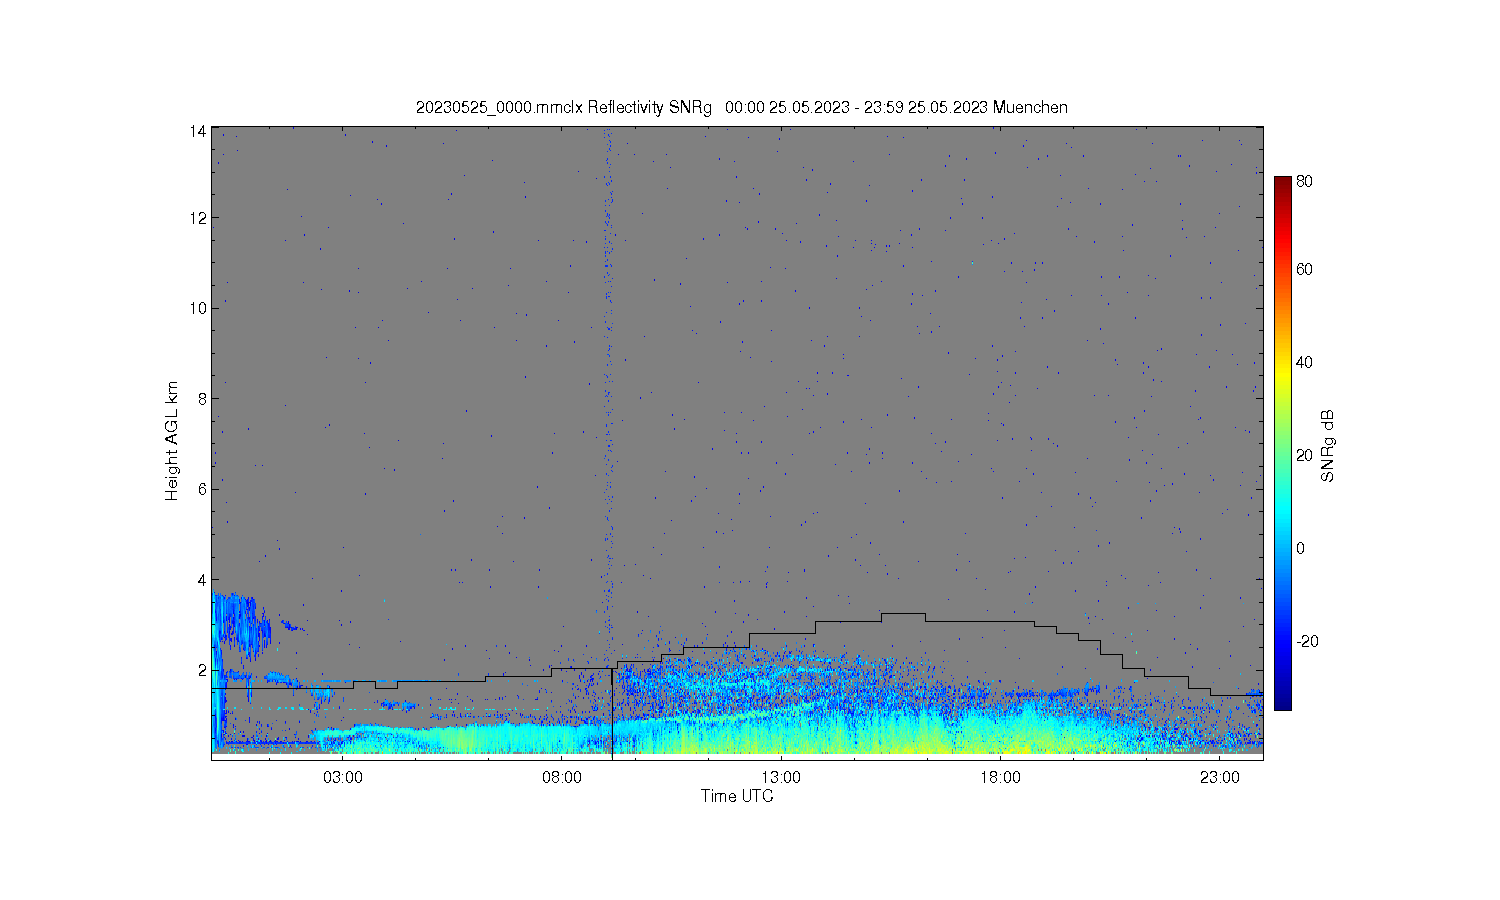Click the colorbar value -20
Screen dimensions: 1500x900
1307,641
